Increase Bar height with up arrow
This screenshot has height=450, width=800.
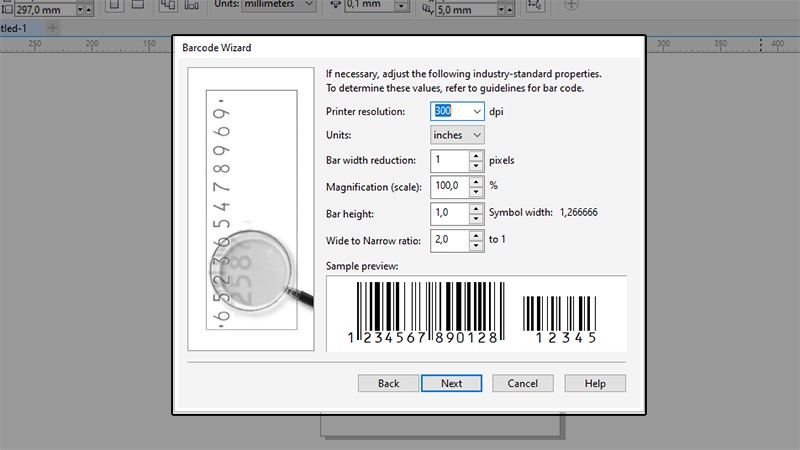[x=476, y=208]
